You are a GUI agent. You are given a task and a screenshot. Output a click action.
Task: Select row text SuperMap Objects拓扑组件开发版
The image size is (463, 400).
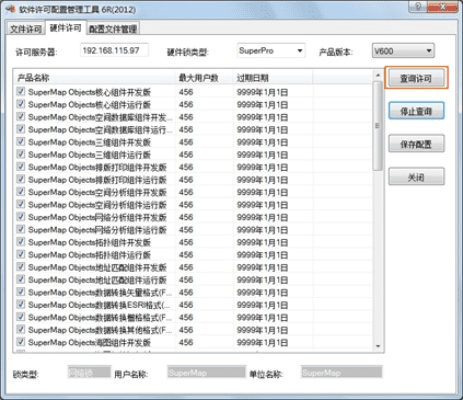point(89,242)
